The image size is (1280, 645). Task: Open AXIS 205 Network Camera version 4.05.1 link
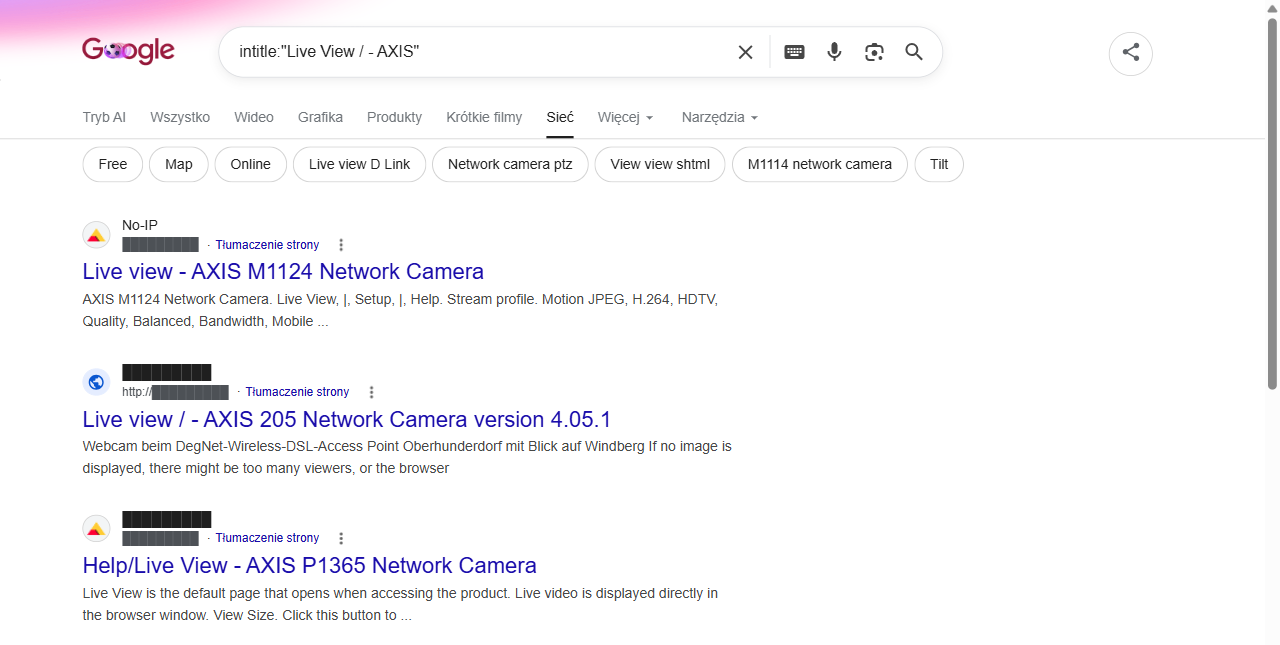click(x=347, y=418)
